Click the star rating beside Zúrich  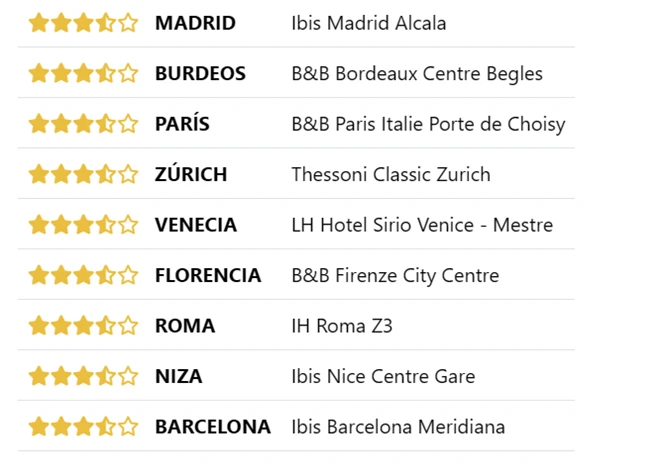pos(83,174)
